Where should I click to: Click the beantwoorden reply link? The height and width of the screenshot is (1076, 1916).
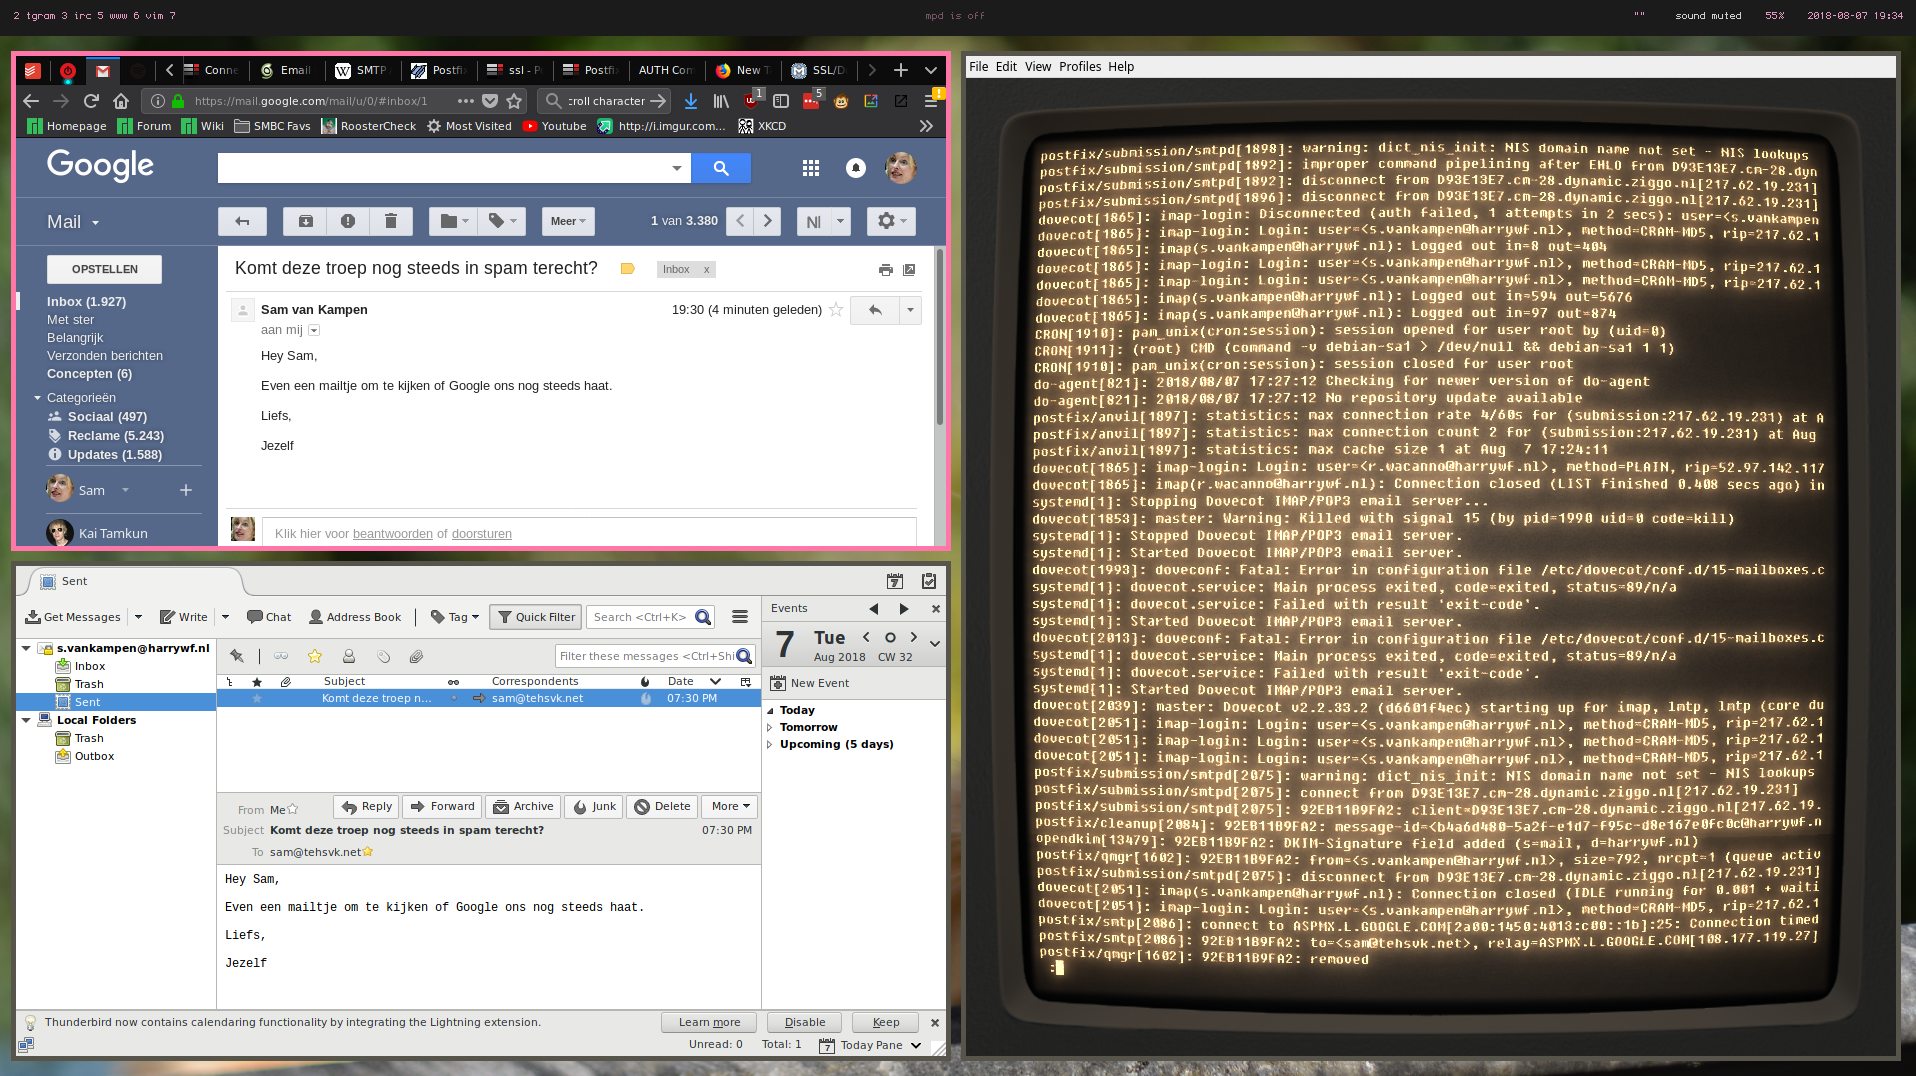392,534
